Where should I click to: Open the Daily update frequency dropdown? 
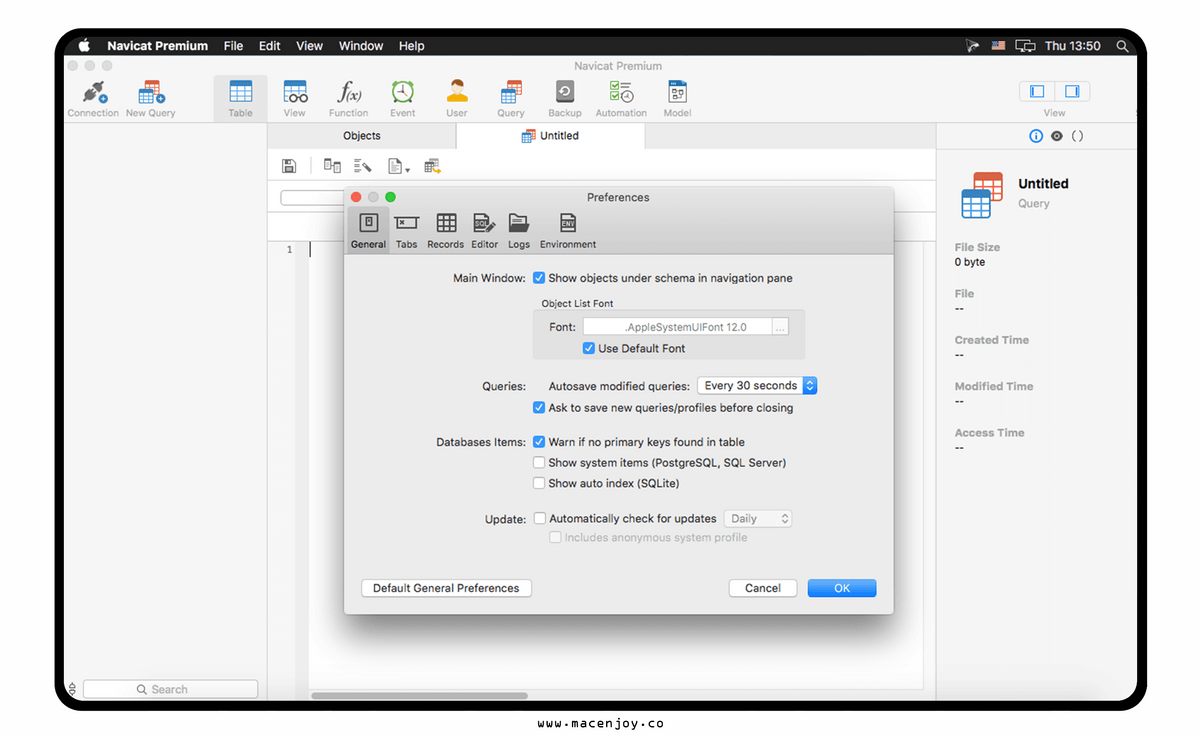[x=758, y=518]
